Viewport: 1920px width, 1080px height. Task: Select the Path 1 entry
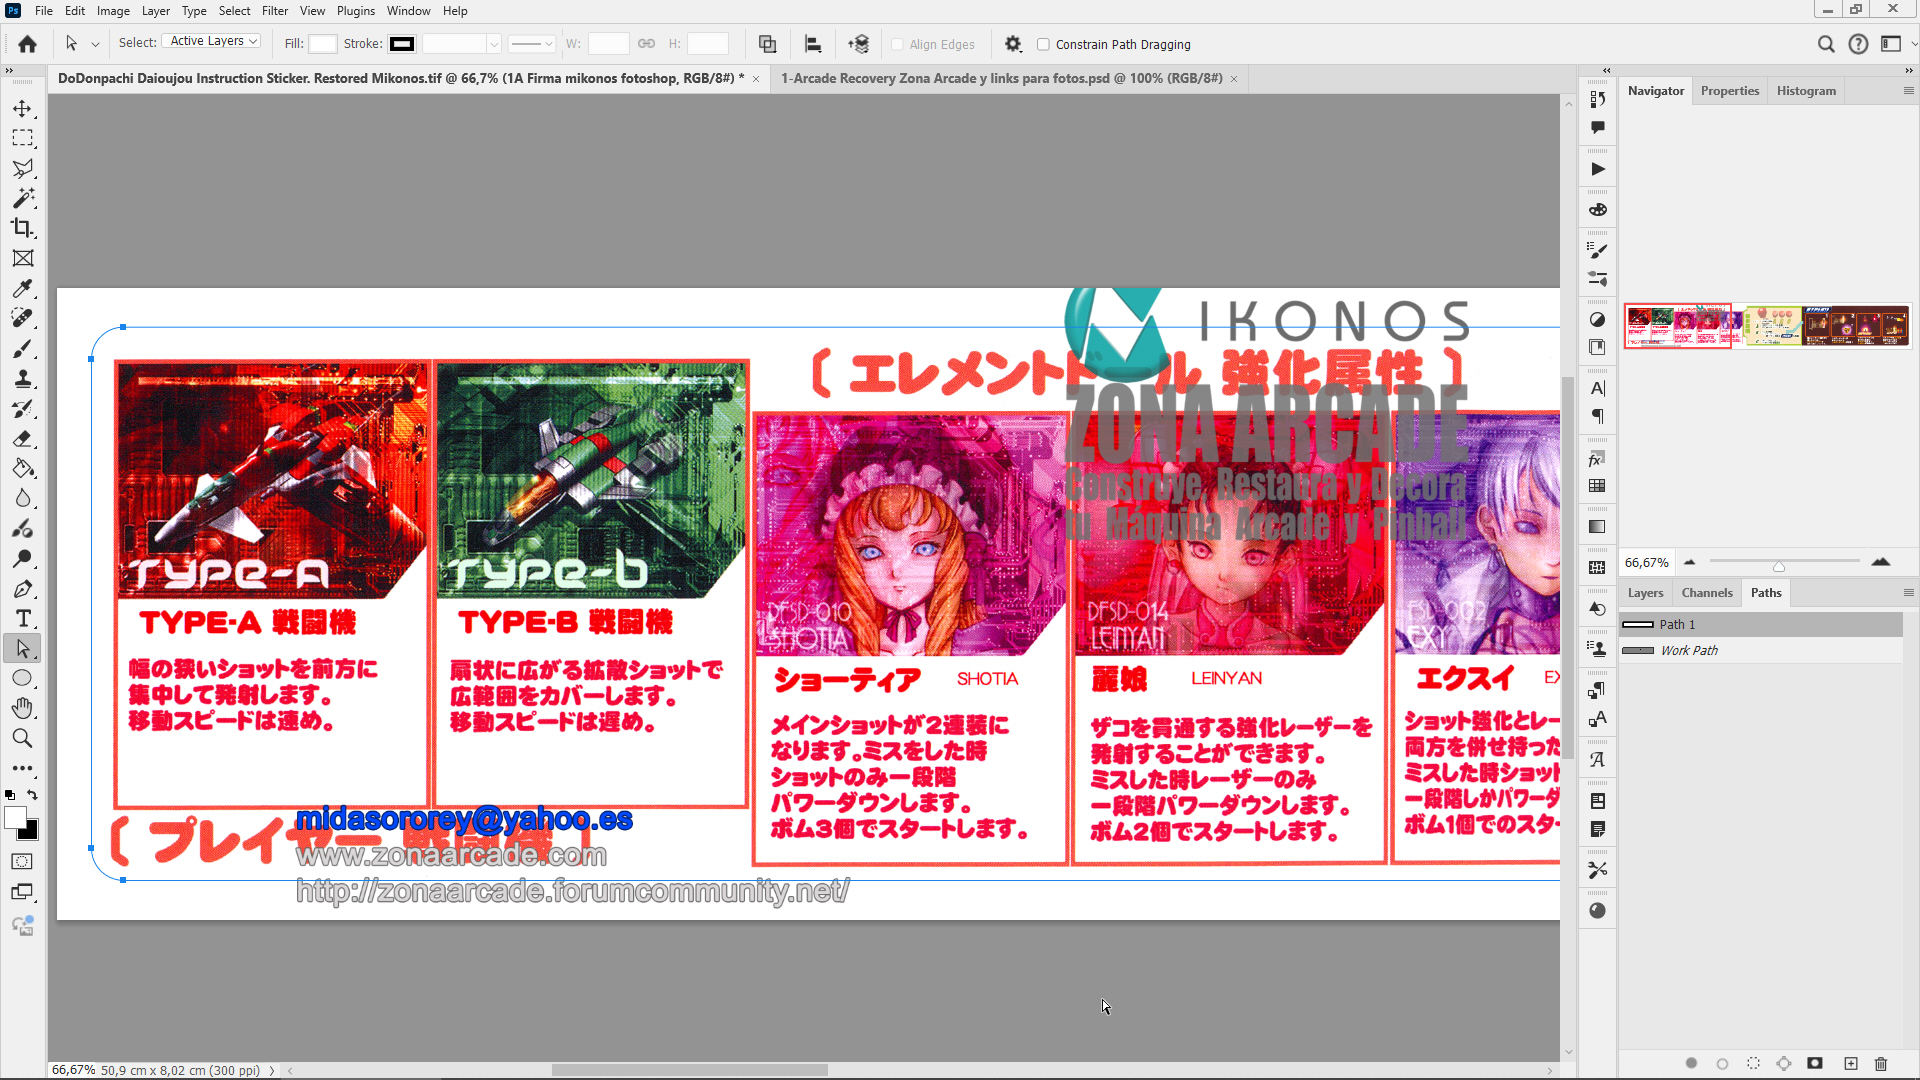1760,624
